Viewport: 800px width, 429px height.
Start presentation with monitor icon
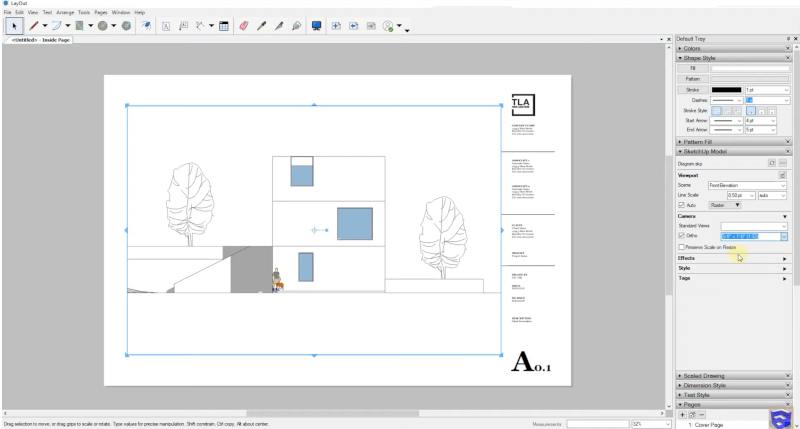[x=316, y=26]
